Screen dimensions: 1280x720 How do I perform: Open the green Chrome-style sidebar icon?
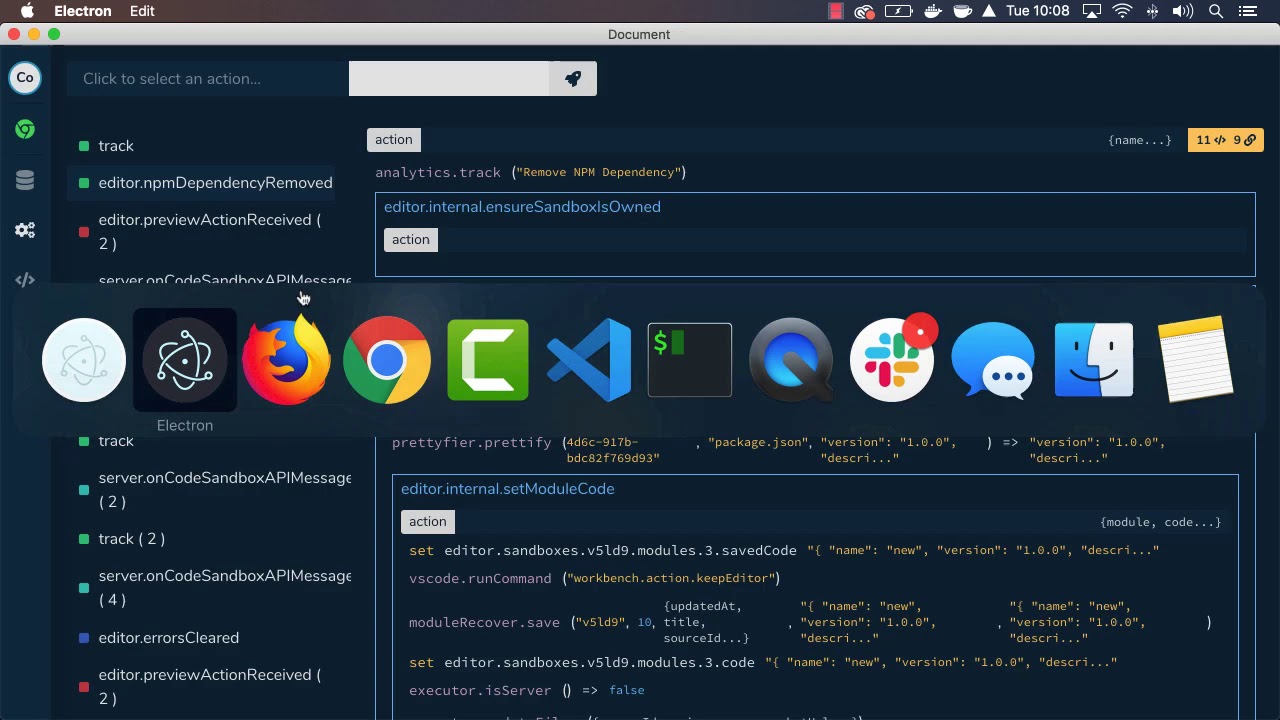(x=25, y=129)
